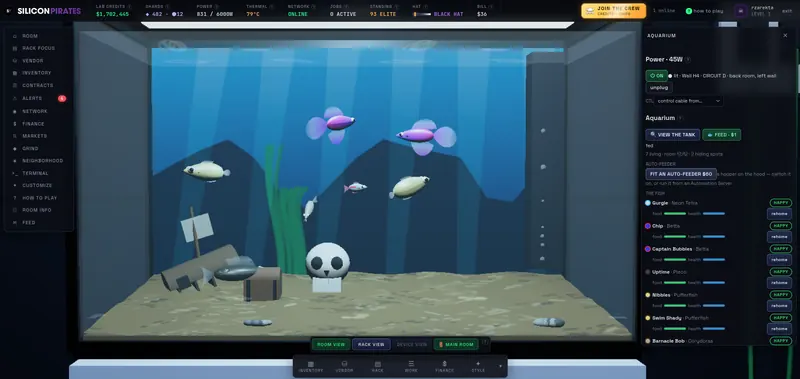Open the user avatar icon top right
Image resolution: width=800 pixels, height=379 pixels.
(x=741, y=11)
